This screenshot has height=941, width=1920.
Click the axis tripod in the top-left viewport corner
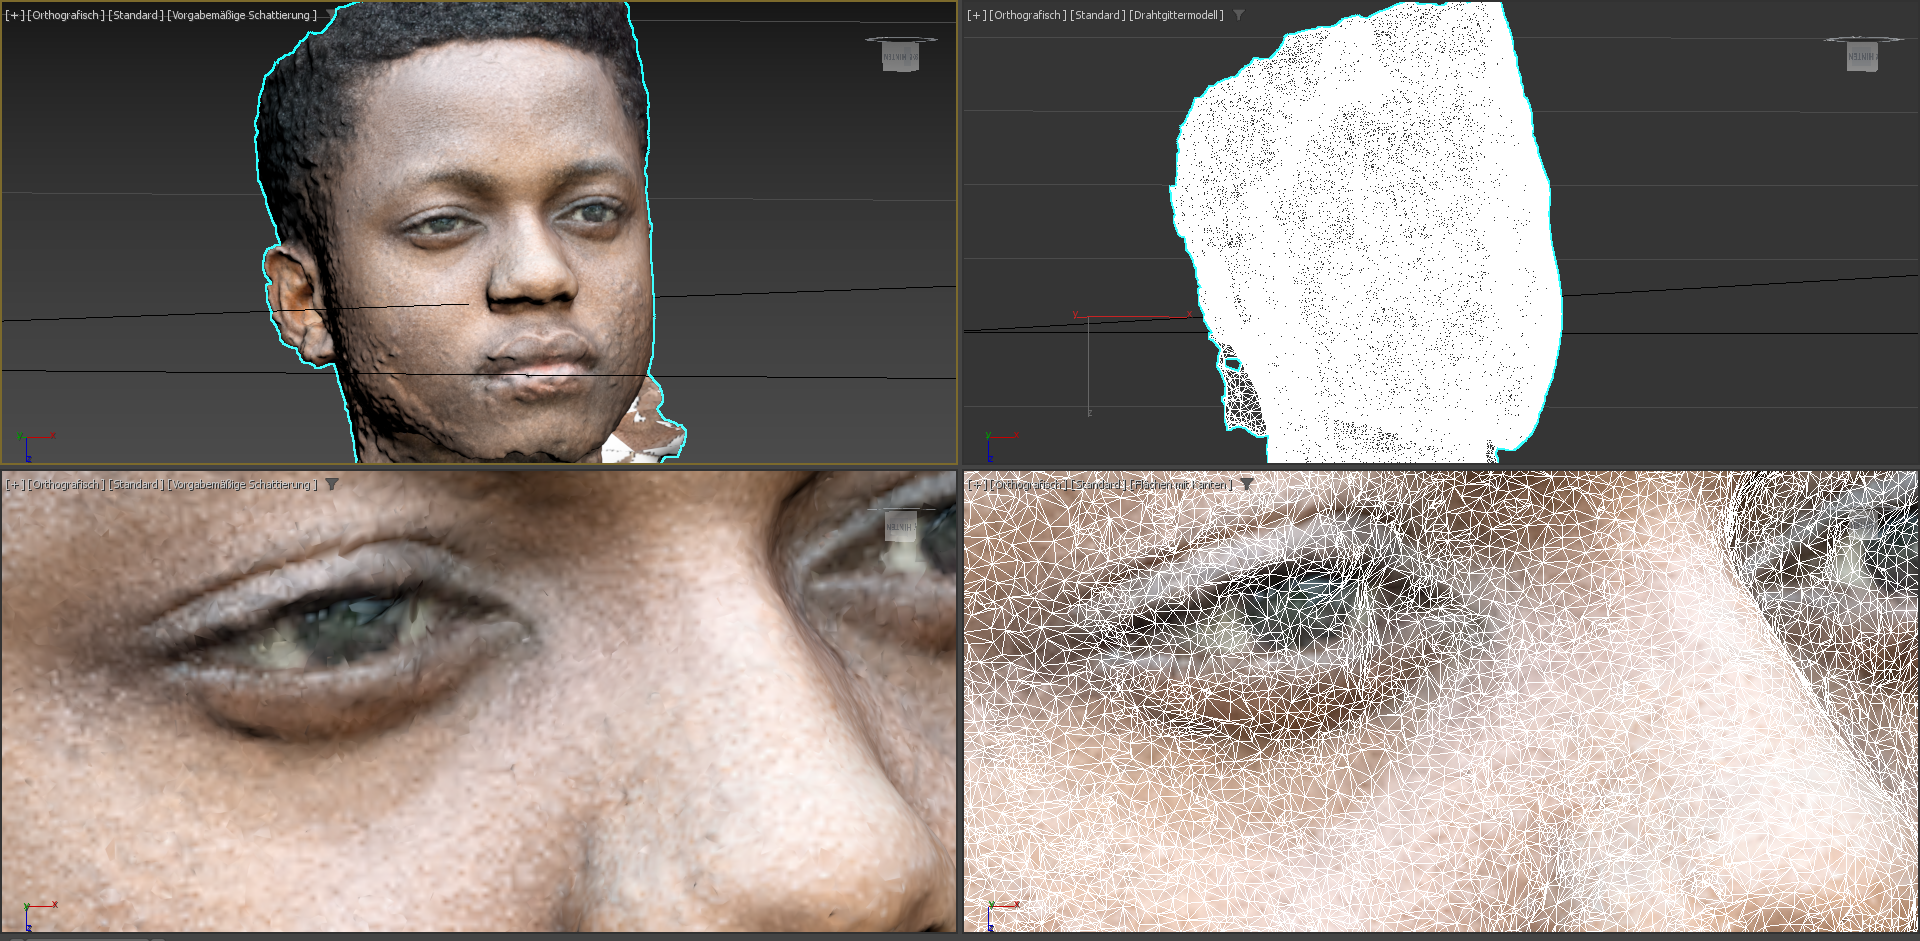point(32,444)
